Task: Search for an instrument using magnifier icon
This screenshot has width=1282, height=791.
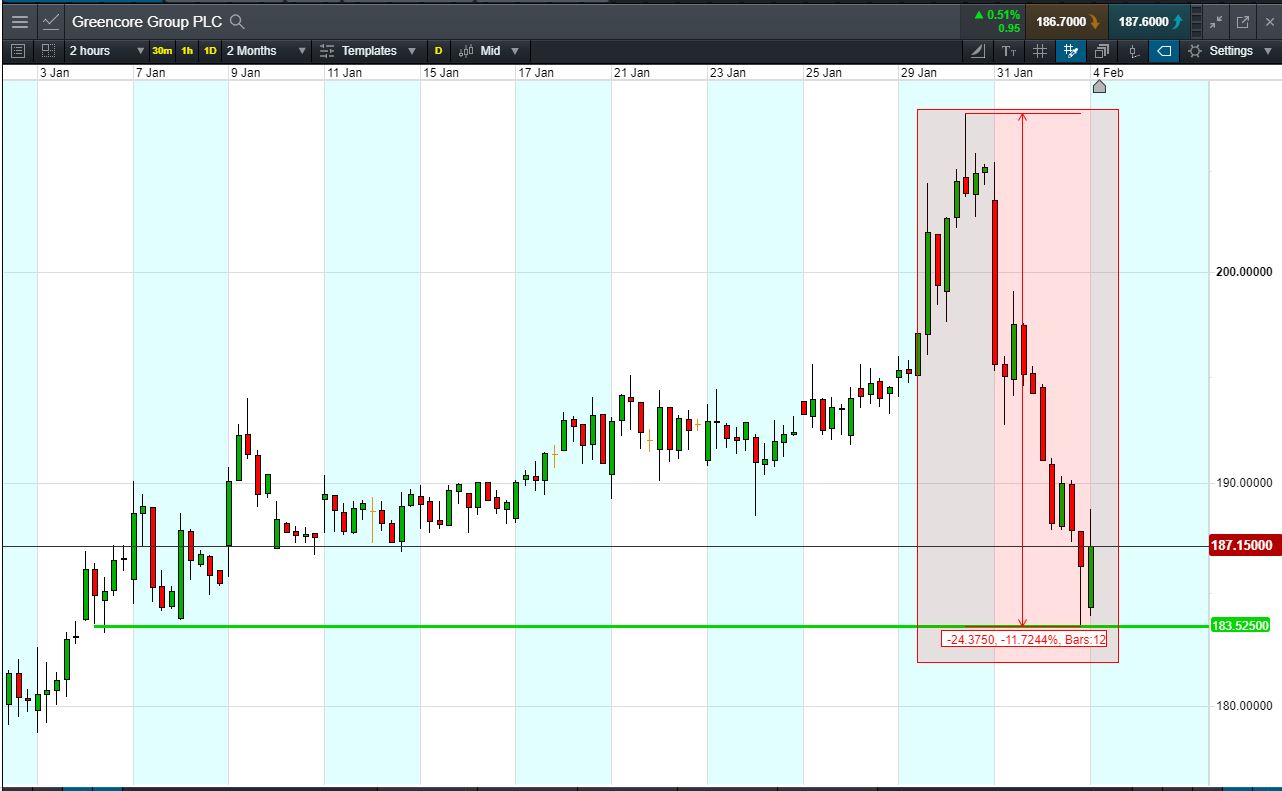Action: pos(237,21)
